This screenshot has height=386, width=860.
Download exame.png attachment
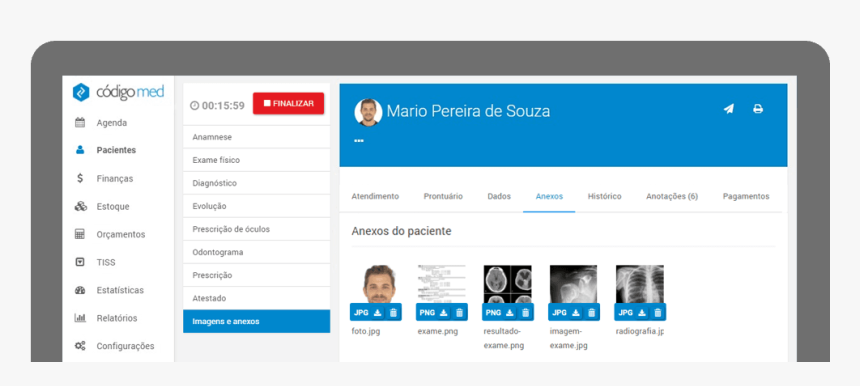[x=443, y=313]
